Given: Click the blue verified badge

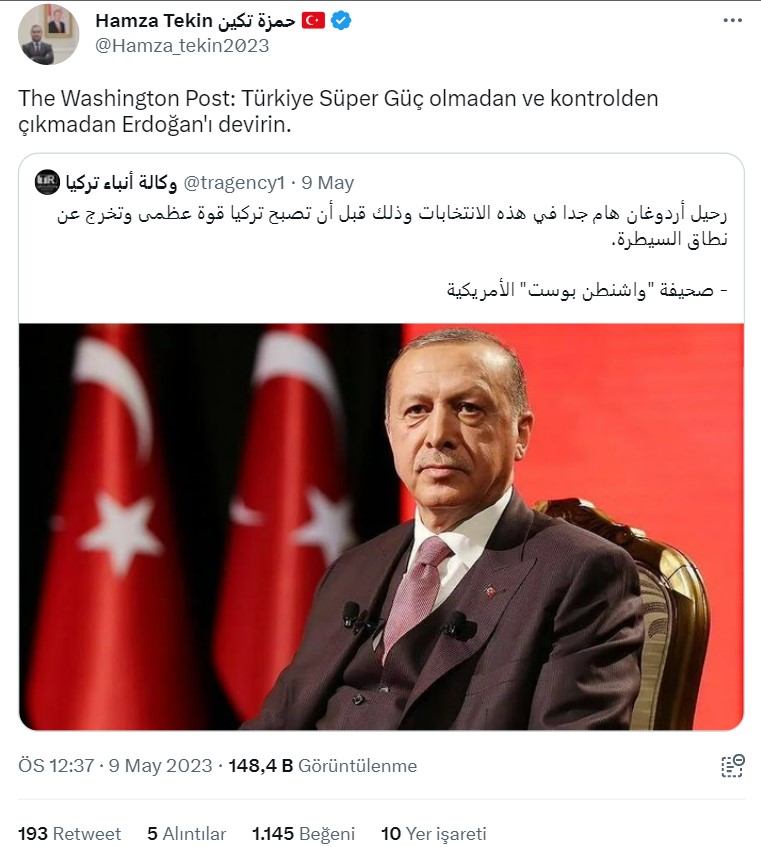Looking at the screenshot, I should [341, 21].
